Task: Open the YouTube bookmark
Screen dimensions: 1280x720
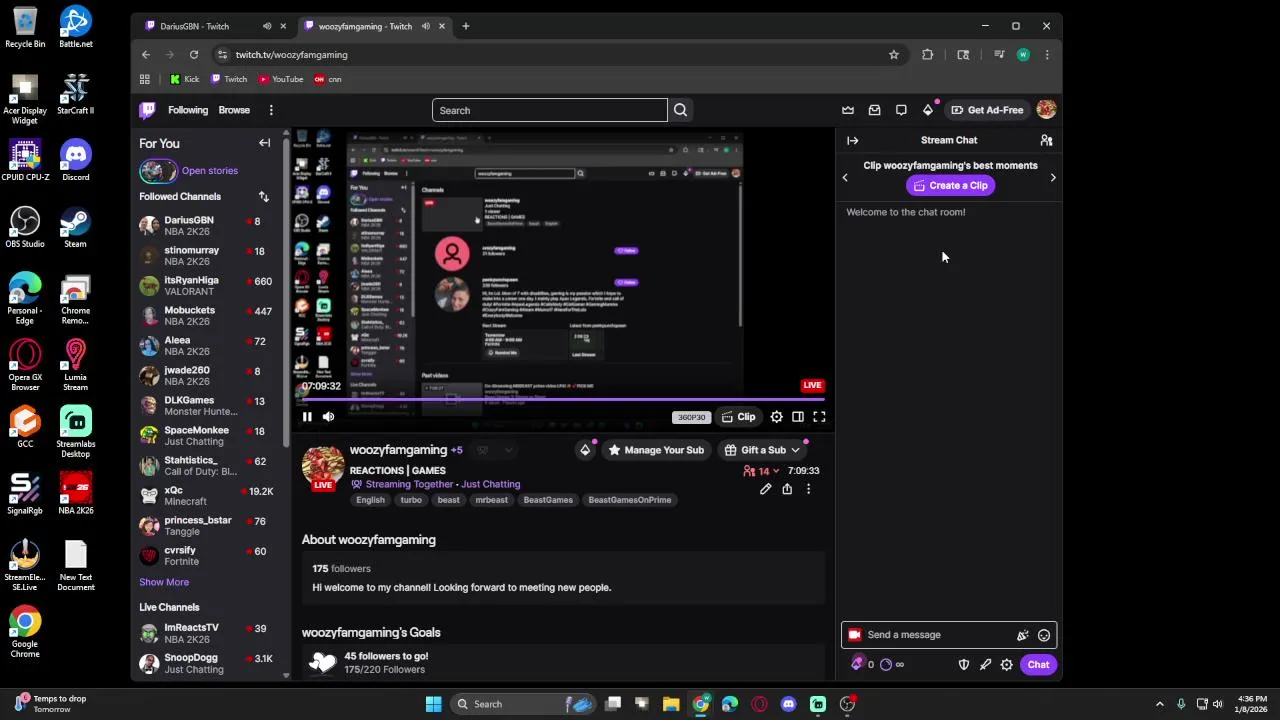Action: tap(281, 79)
